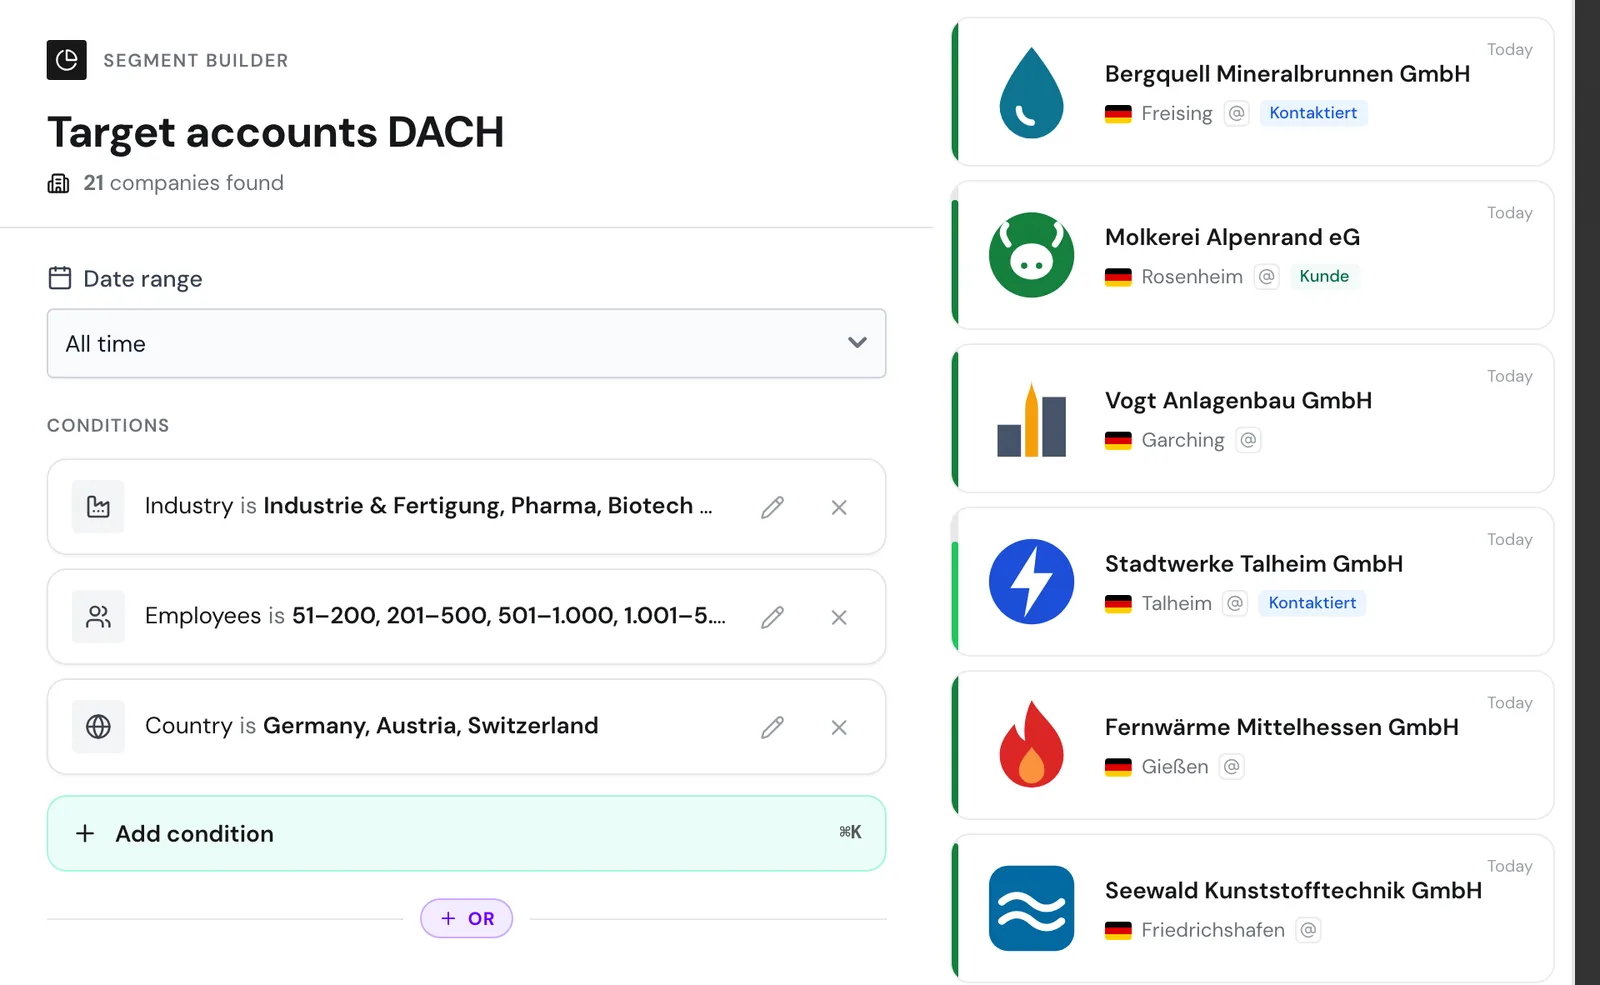Click the German flag beside Talheim city
This screenshot has width=1600, height=985.
(1118, 604)
